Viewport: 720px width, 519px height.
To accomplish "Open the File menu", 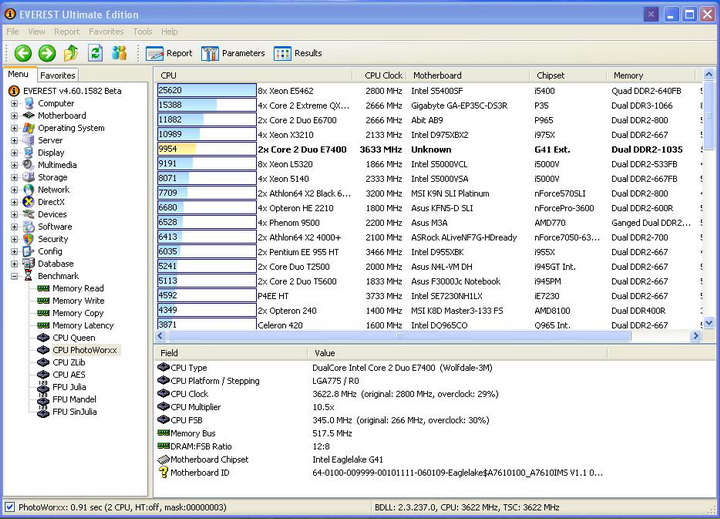I will [13, 32].
